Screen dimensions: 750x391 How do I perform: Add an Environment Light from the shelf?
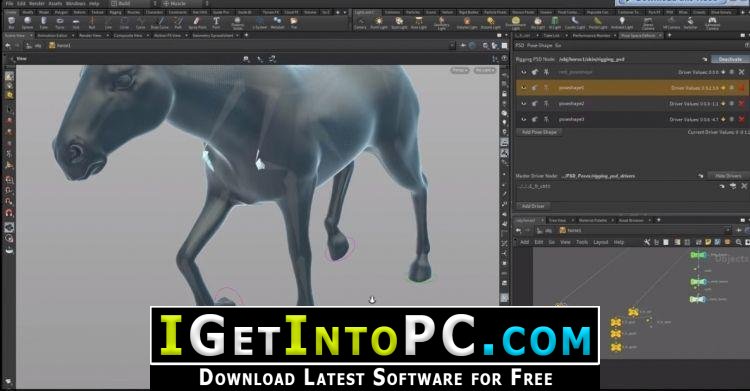[516, 23]
